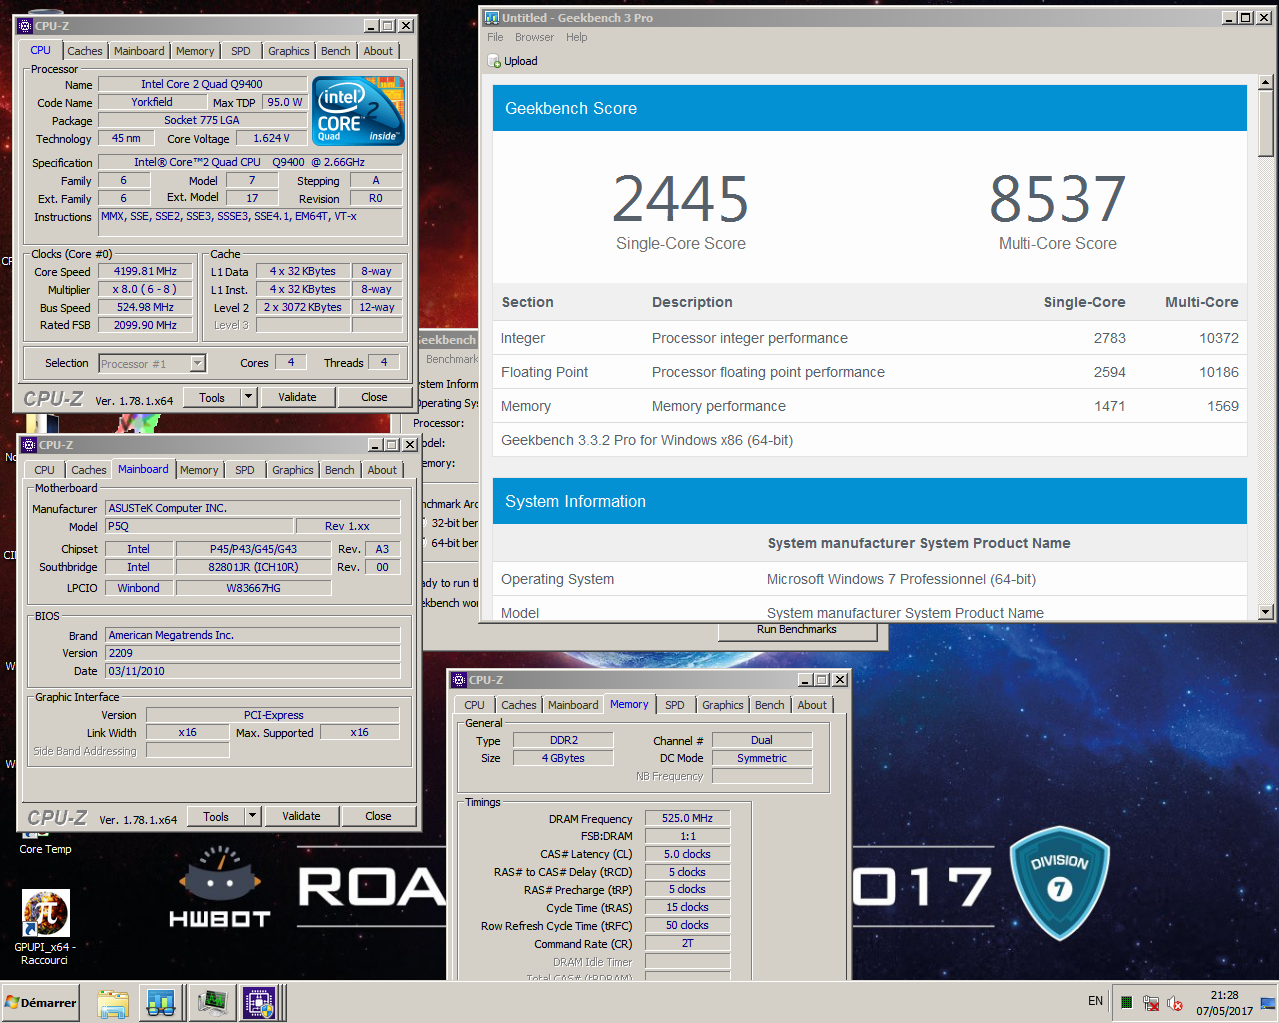Expand Tools dropdown arrow in CPU window
Screen dimensions: 1279x1023
pos(248,397)
